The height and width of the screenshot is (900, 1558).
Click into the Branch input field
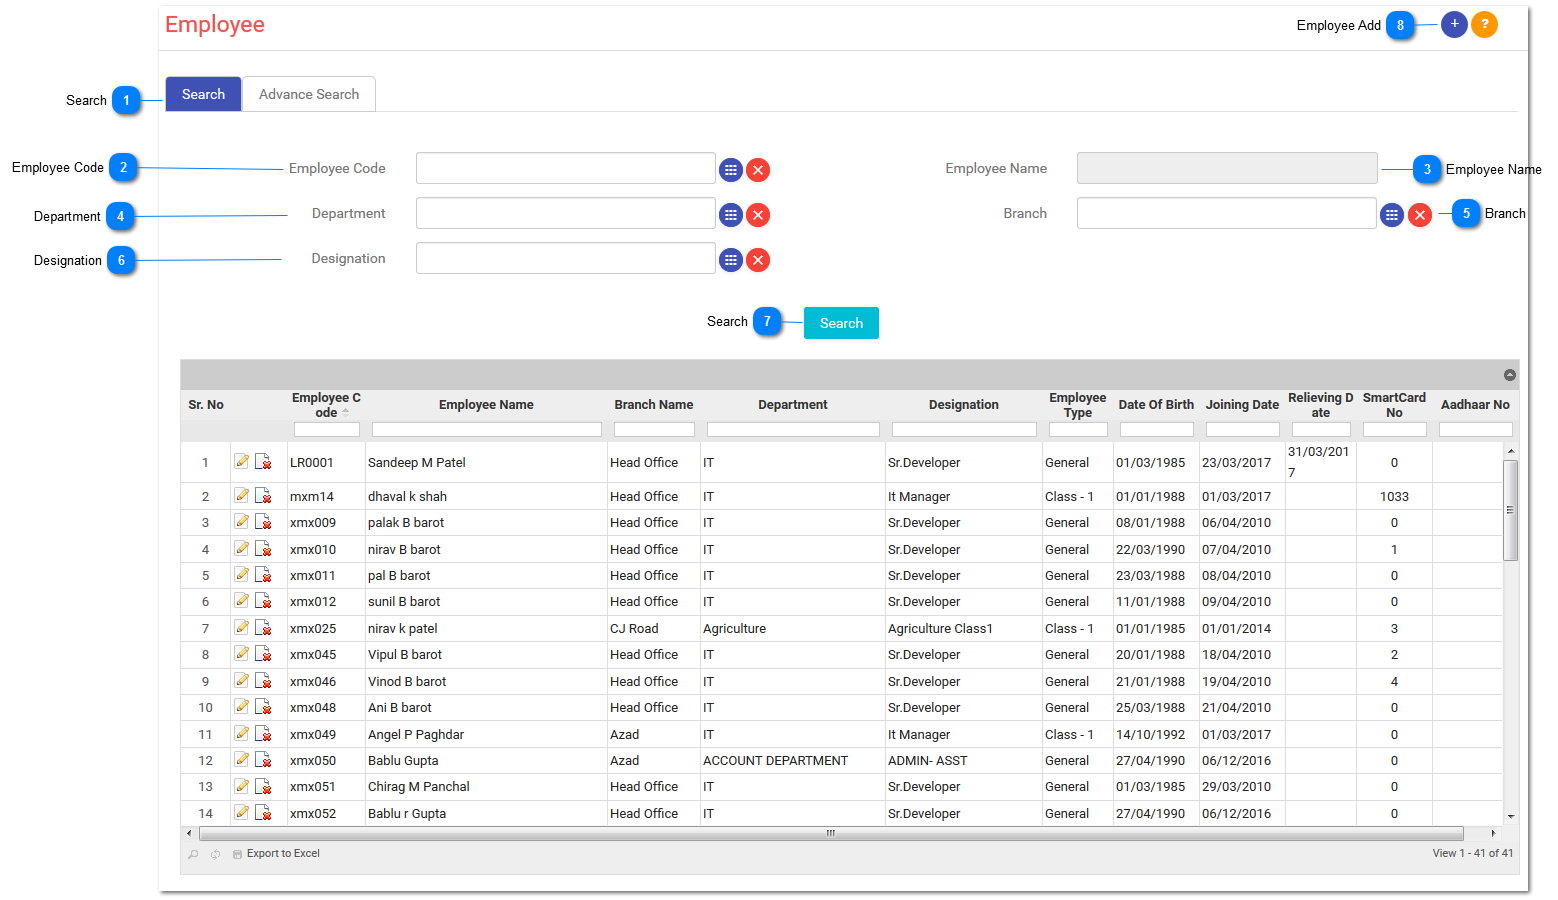click(x=1227, y=213)
